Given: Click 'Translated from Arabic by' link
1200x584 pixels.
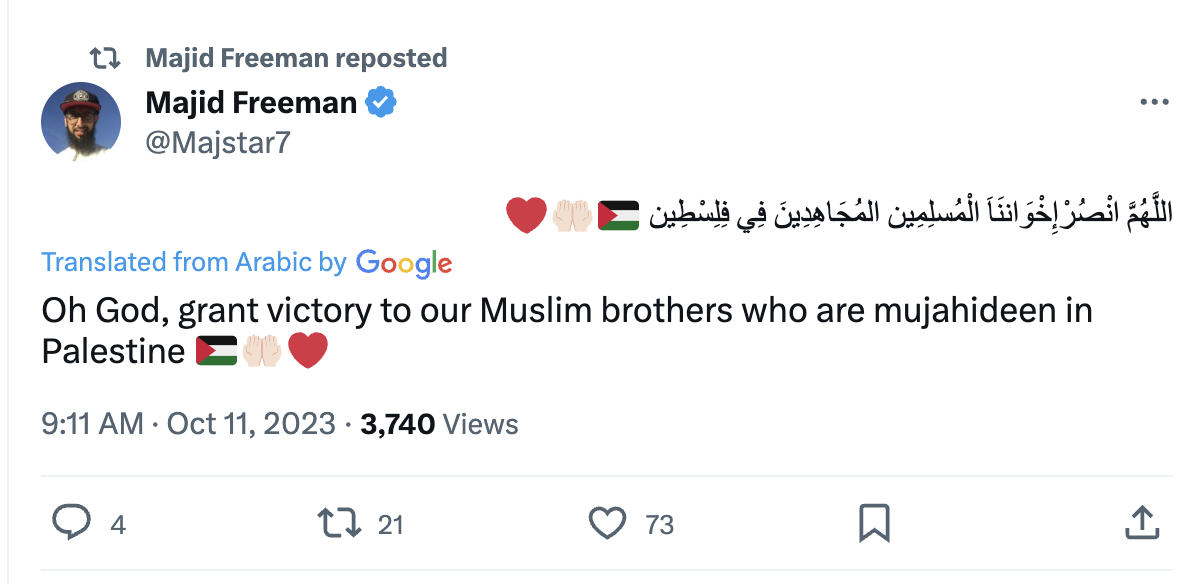Looking at the screenshot, I should tap(194, 262).
